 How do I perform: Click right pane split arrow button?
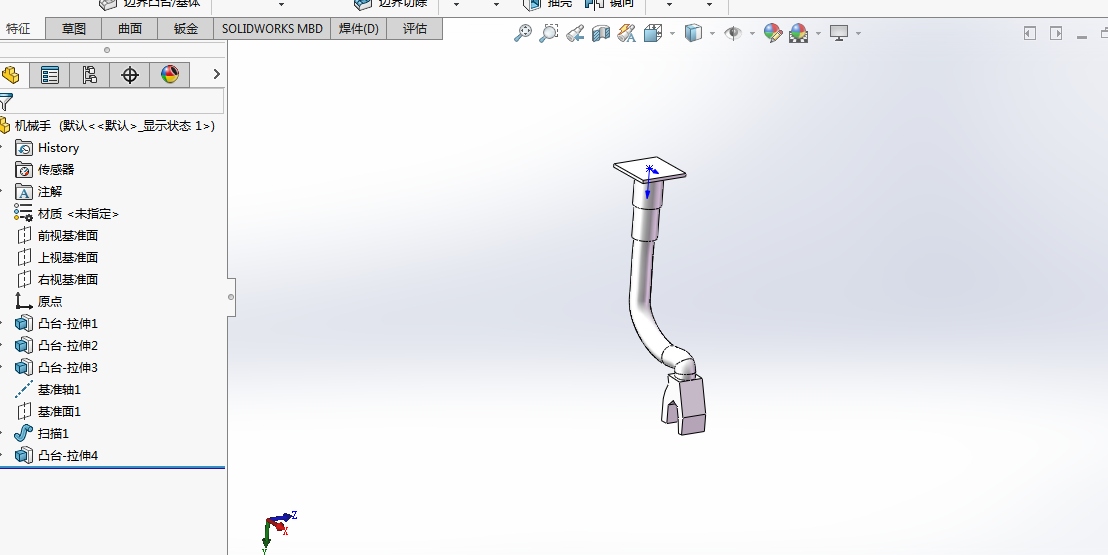(1056, 33)
